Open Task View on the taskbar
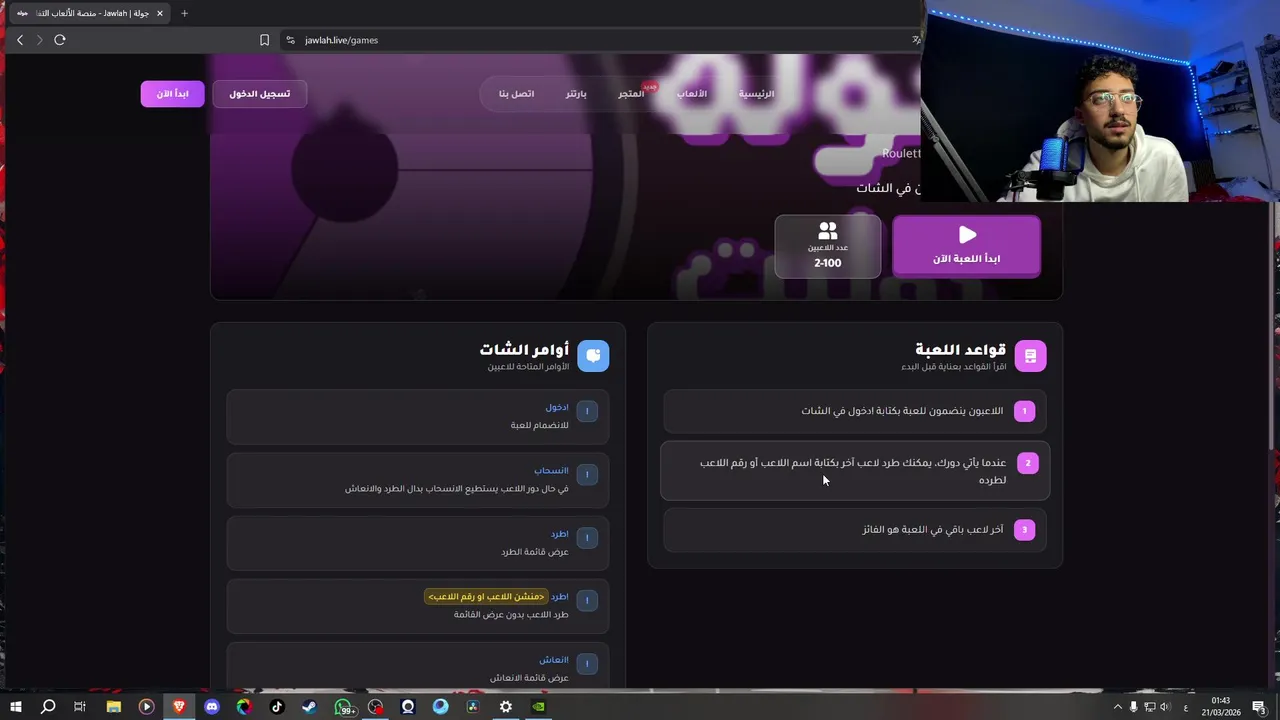 80,707
